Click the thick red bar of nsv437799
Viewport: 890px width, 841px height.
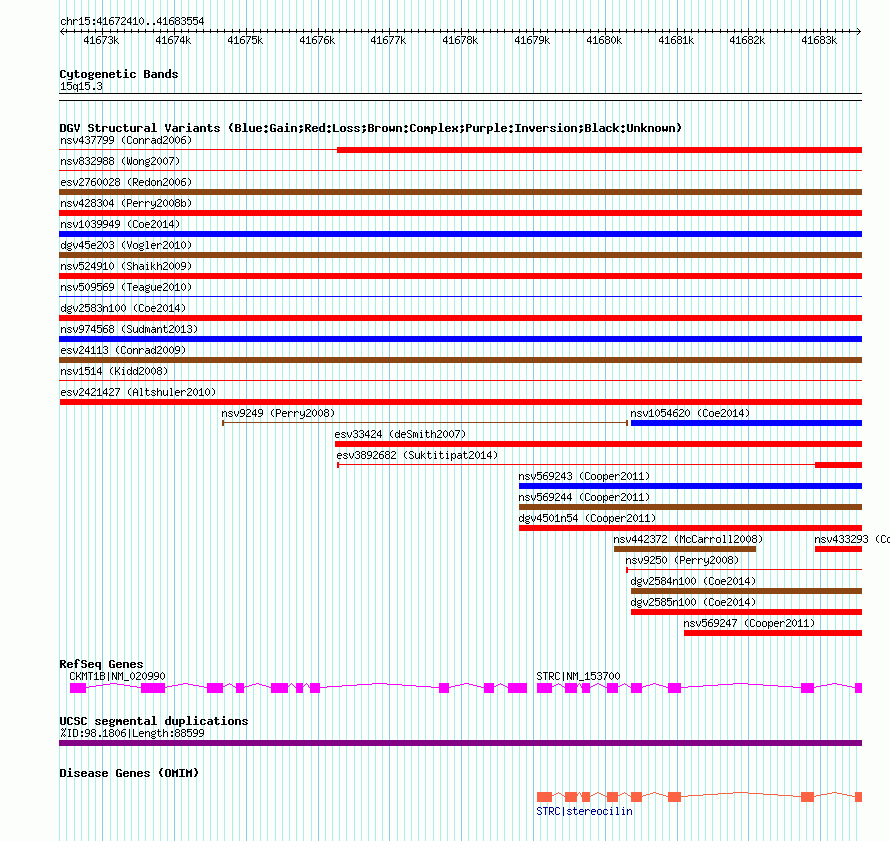(599, 150)
